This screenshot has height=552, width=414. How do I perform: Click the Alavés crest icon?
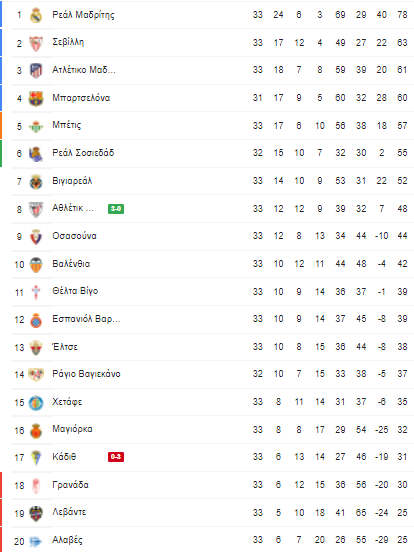pos(36,541)
